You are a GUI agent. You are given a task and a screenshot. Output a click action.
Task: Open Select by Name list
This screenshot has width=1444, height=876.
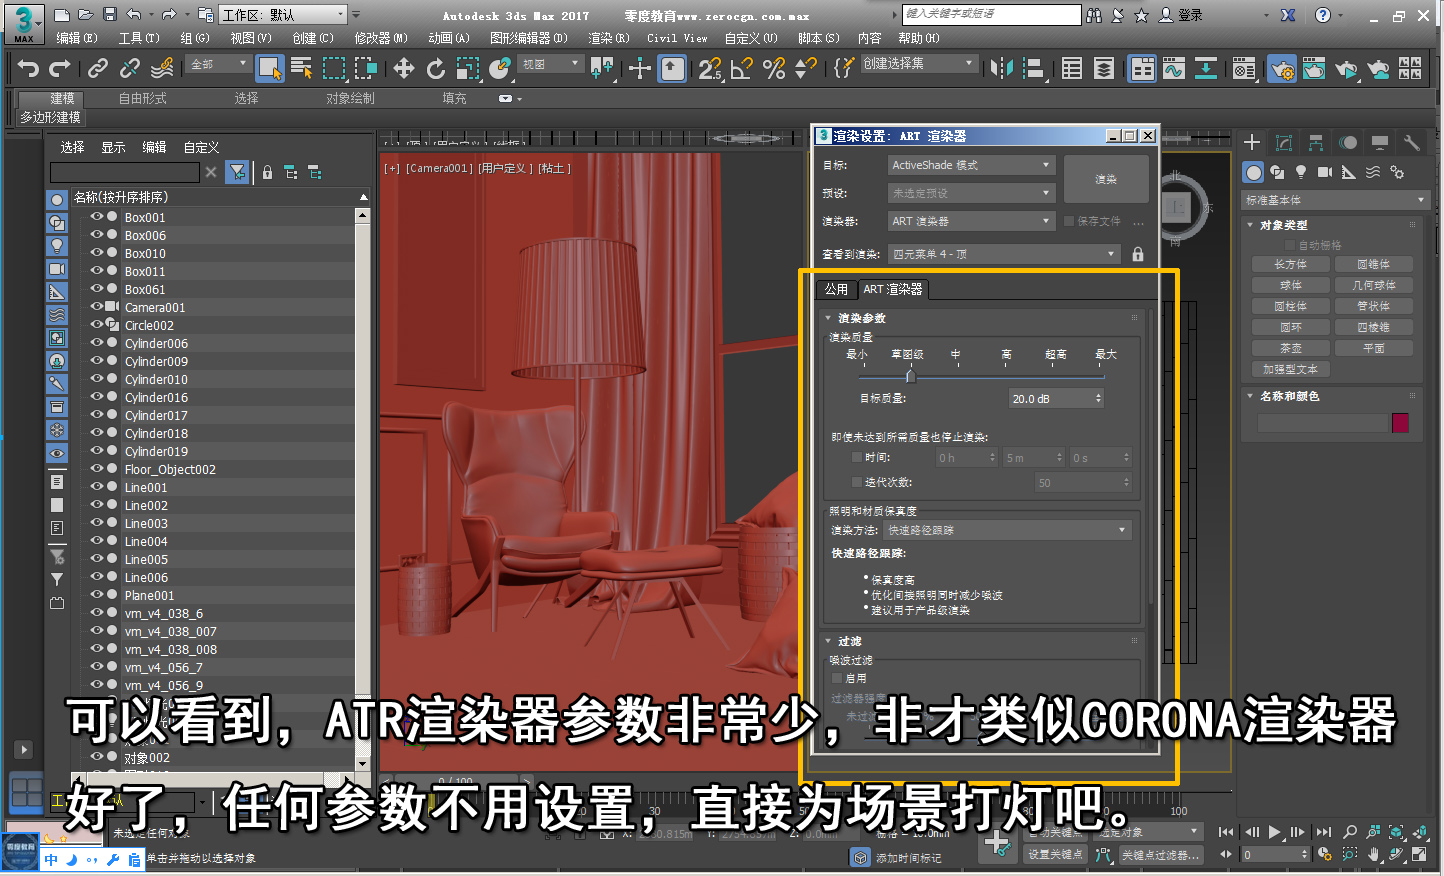301,68
